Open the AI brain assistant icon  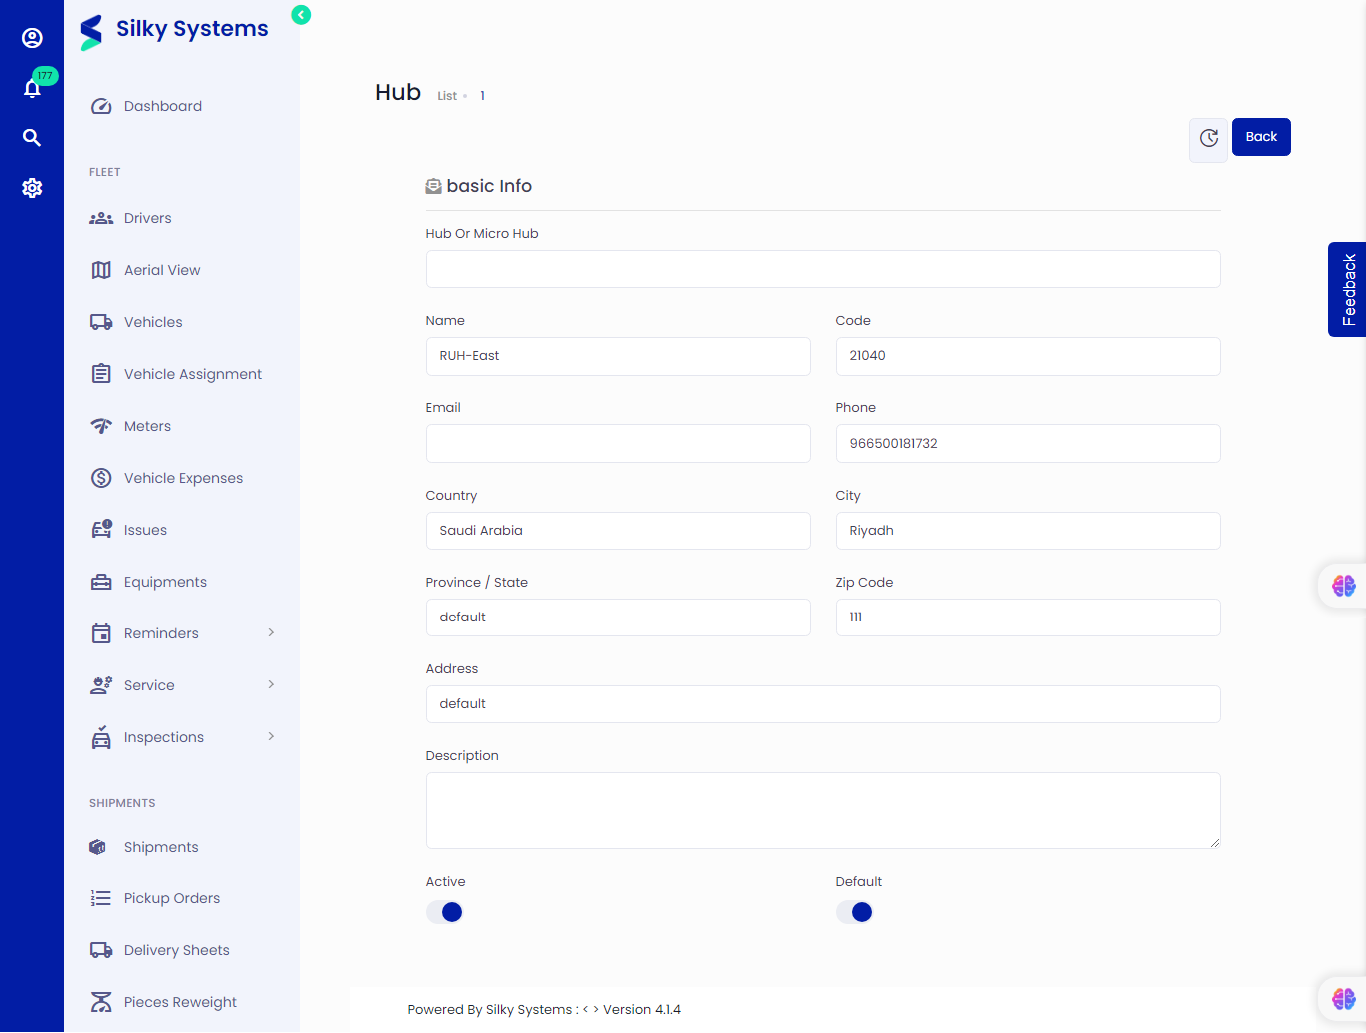coord(1343,586)
